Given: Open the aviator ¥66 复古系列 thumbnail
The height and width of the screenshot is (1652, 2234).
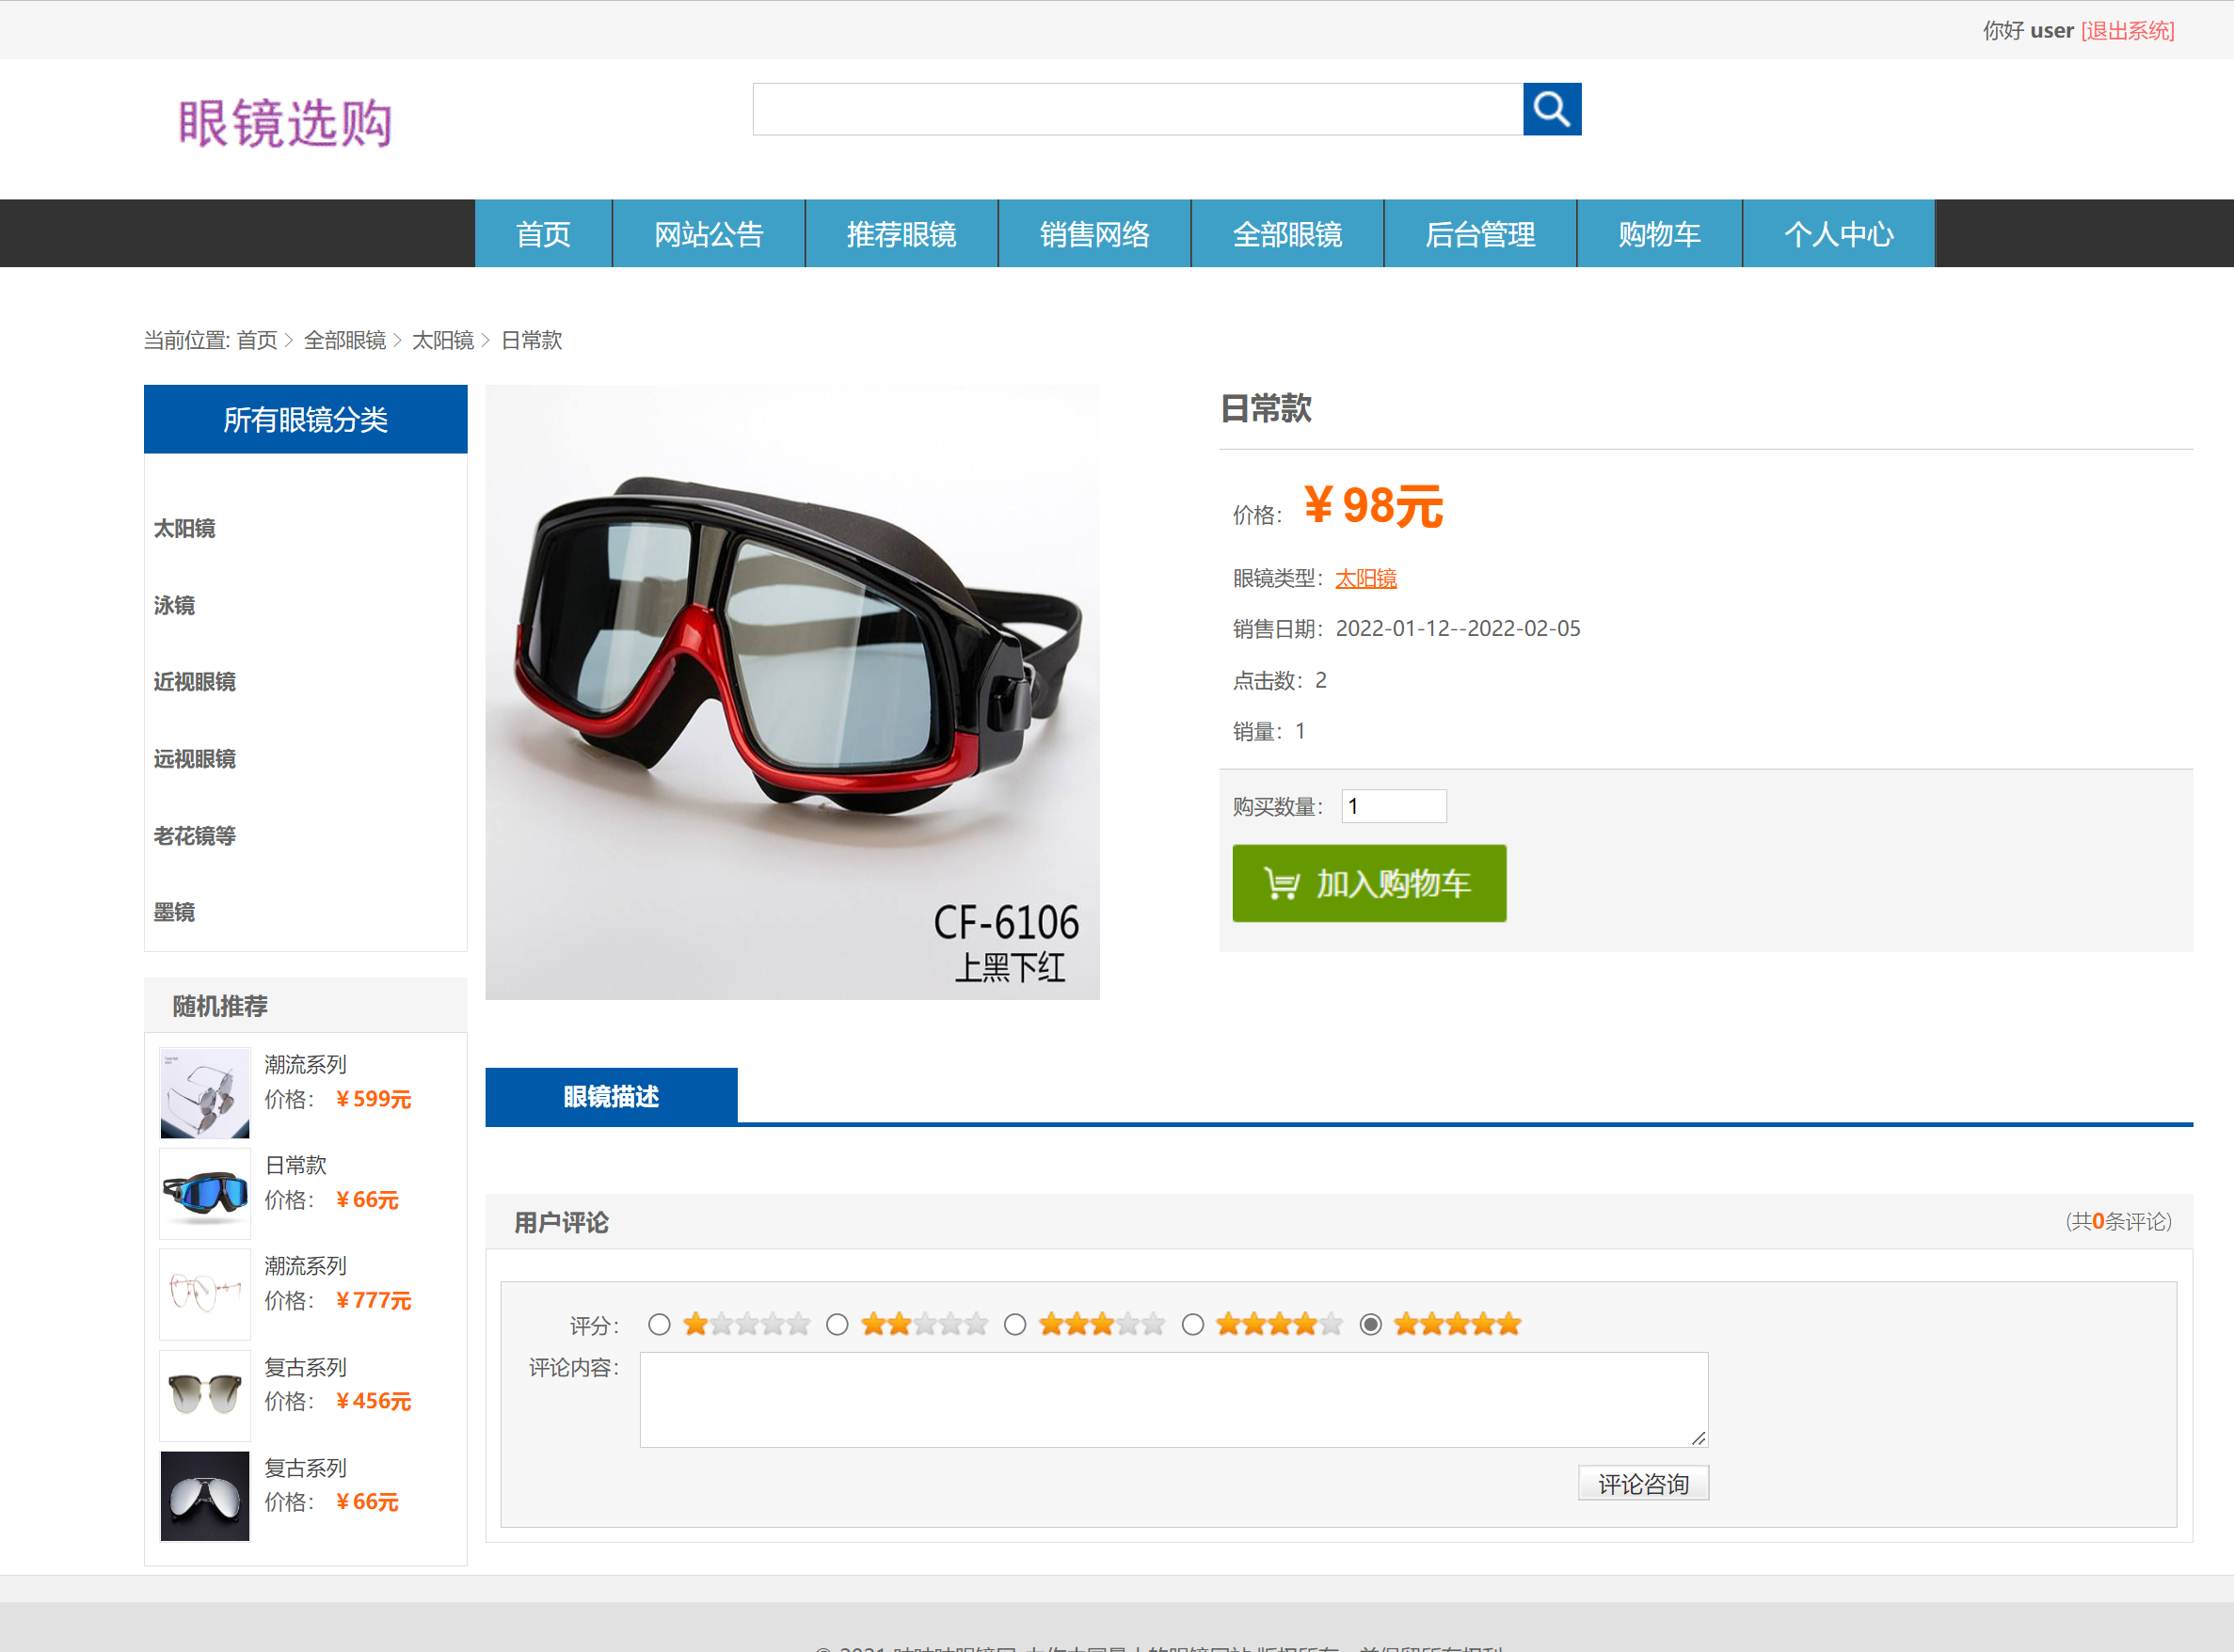Looking at the screenshot, I should click(x=205, y=1496).
